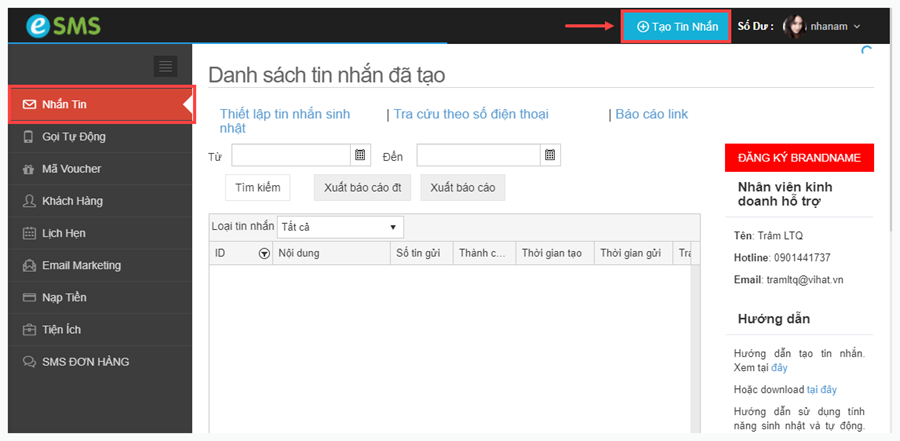The height and width of the screenshot is (441, 900).
Task: Click the Nhắn Tin envelope icon
Action: (29, 105)
